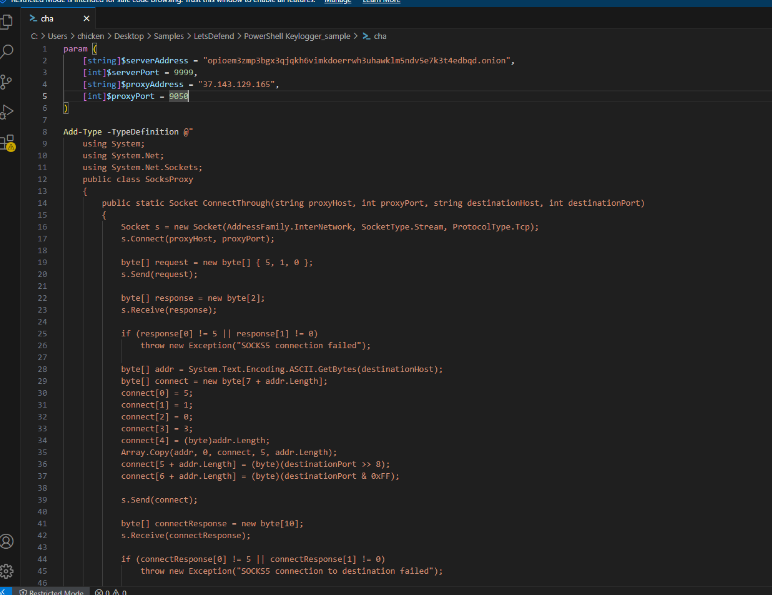Click "SOCKS5 connection to destination failed" text
This screenshot has height=595, width=772.
pos(333,571)
